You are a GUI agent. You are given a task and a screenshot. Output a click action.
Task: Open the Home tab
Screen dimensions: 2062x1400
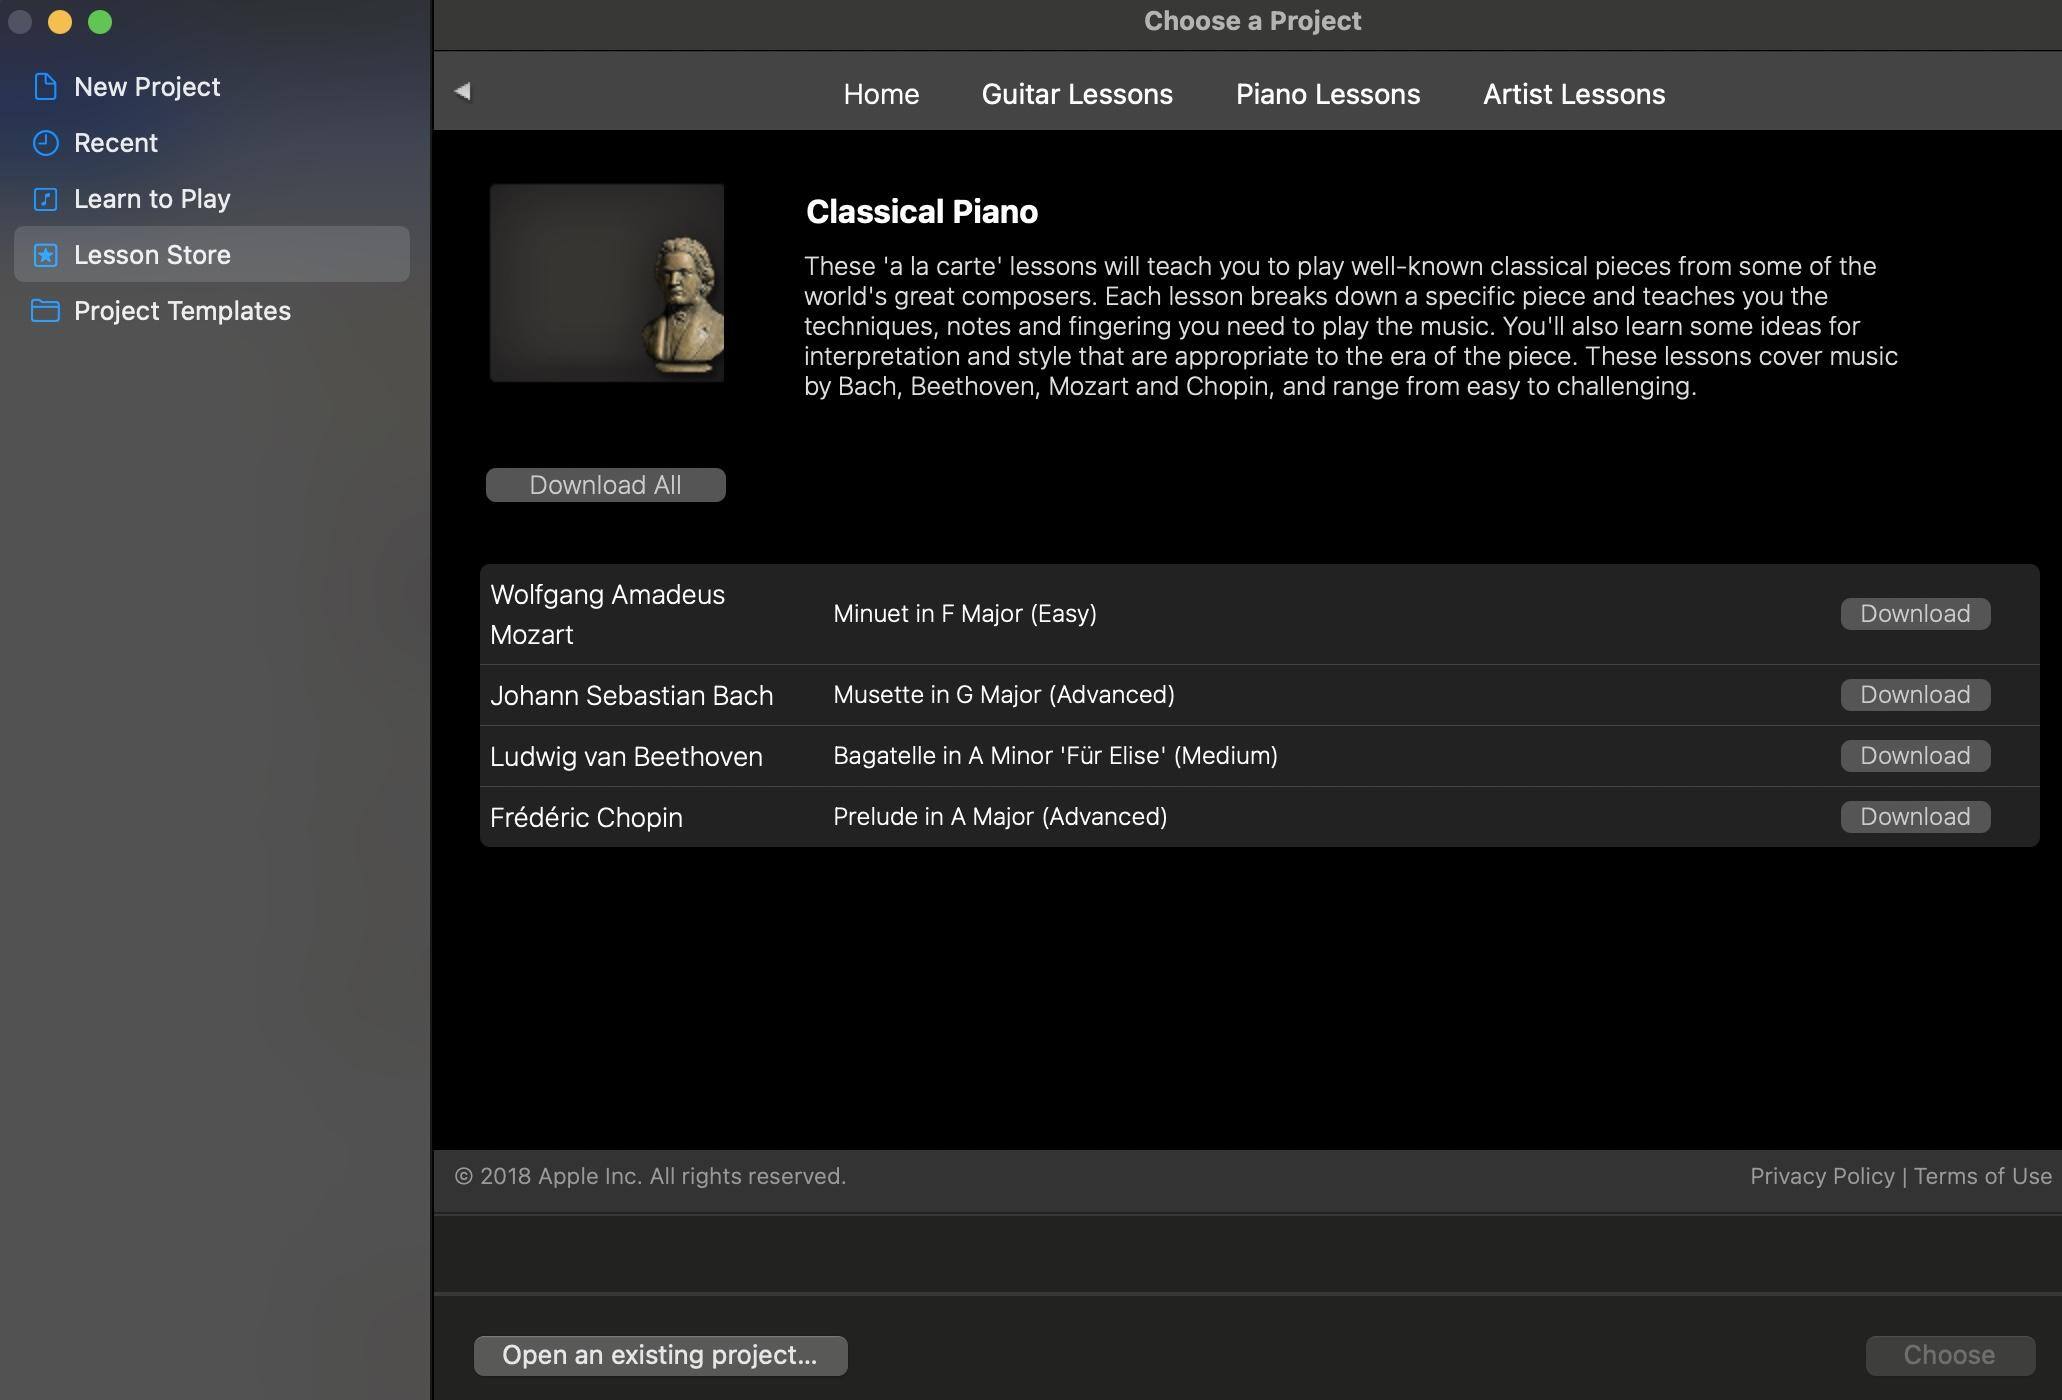tap(880, 94)
